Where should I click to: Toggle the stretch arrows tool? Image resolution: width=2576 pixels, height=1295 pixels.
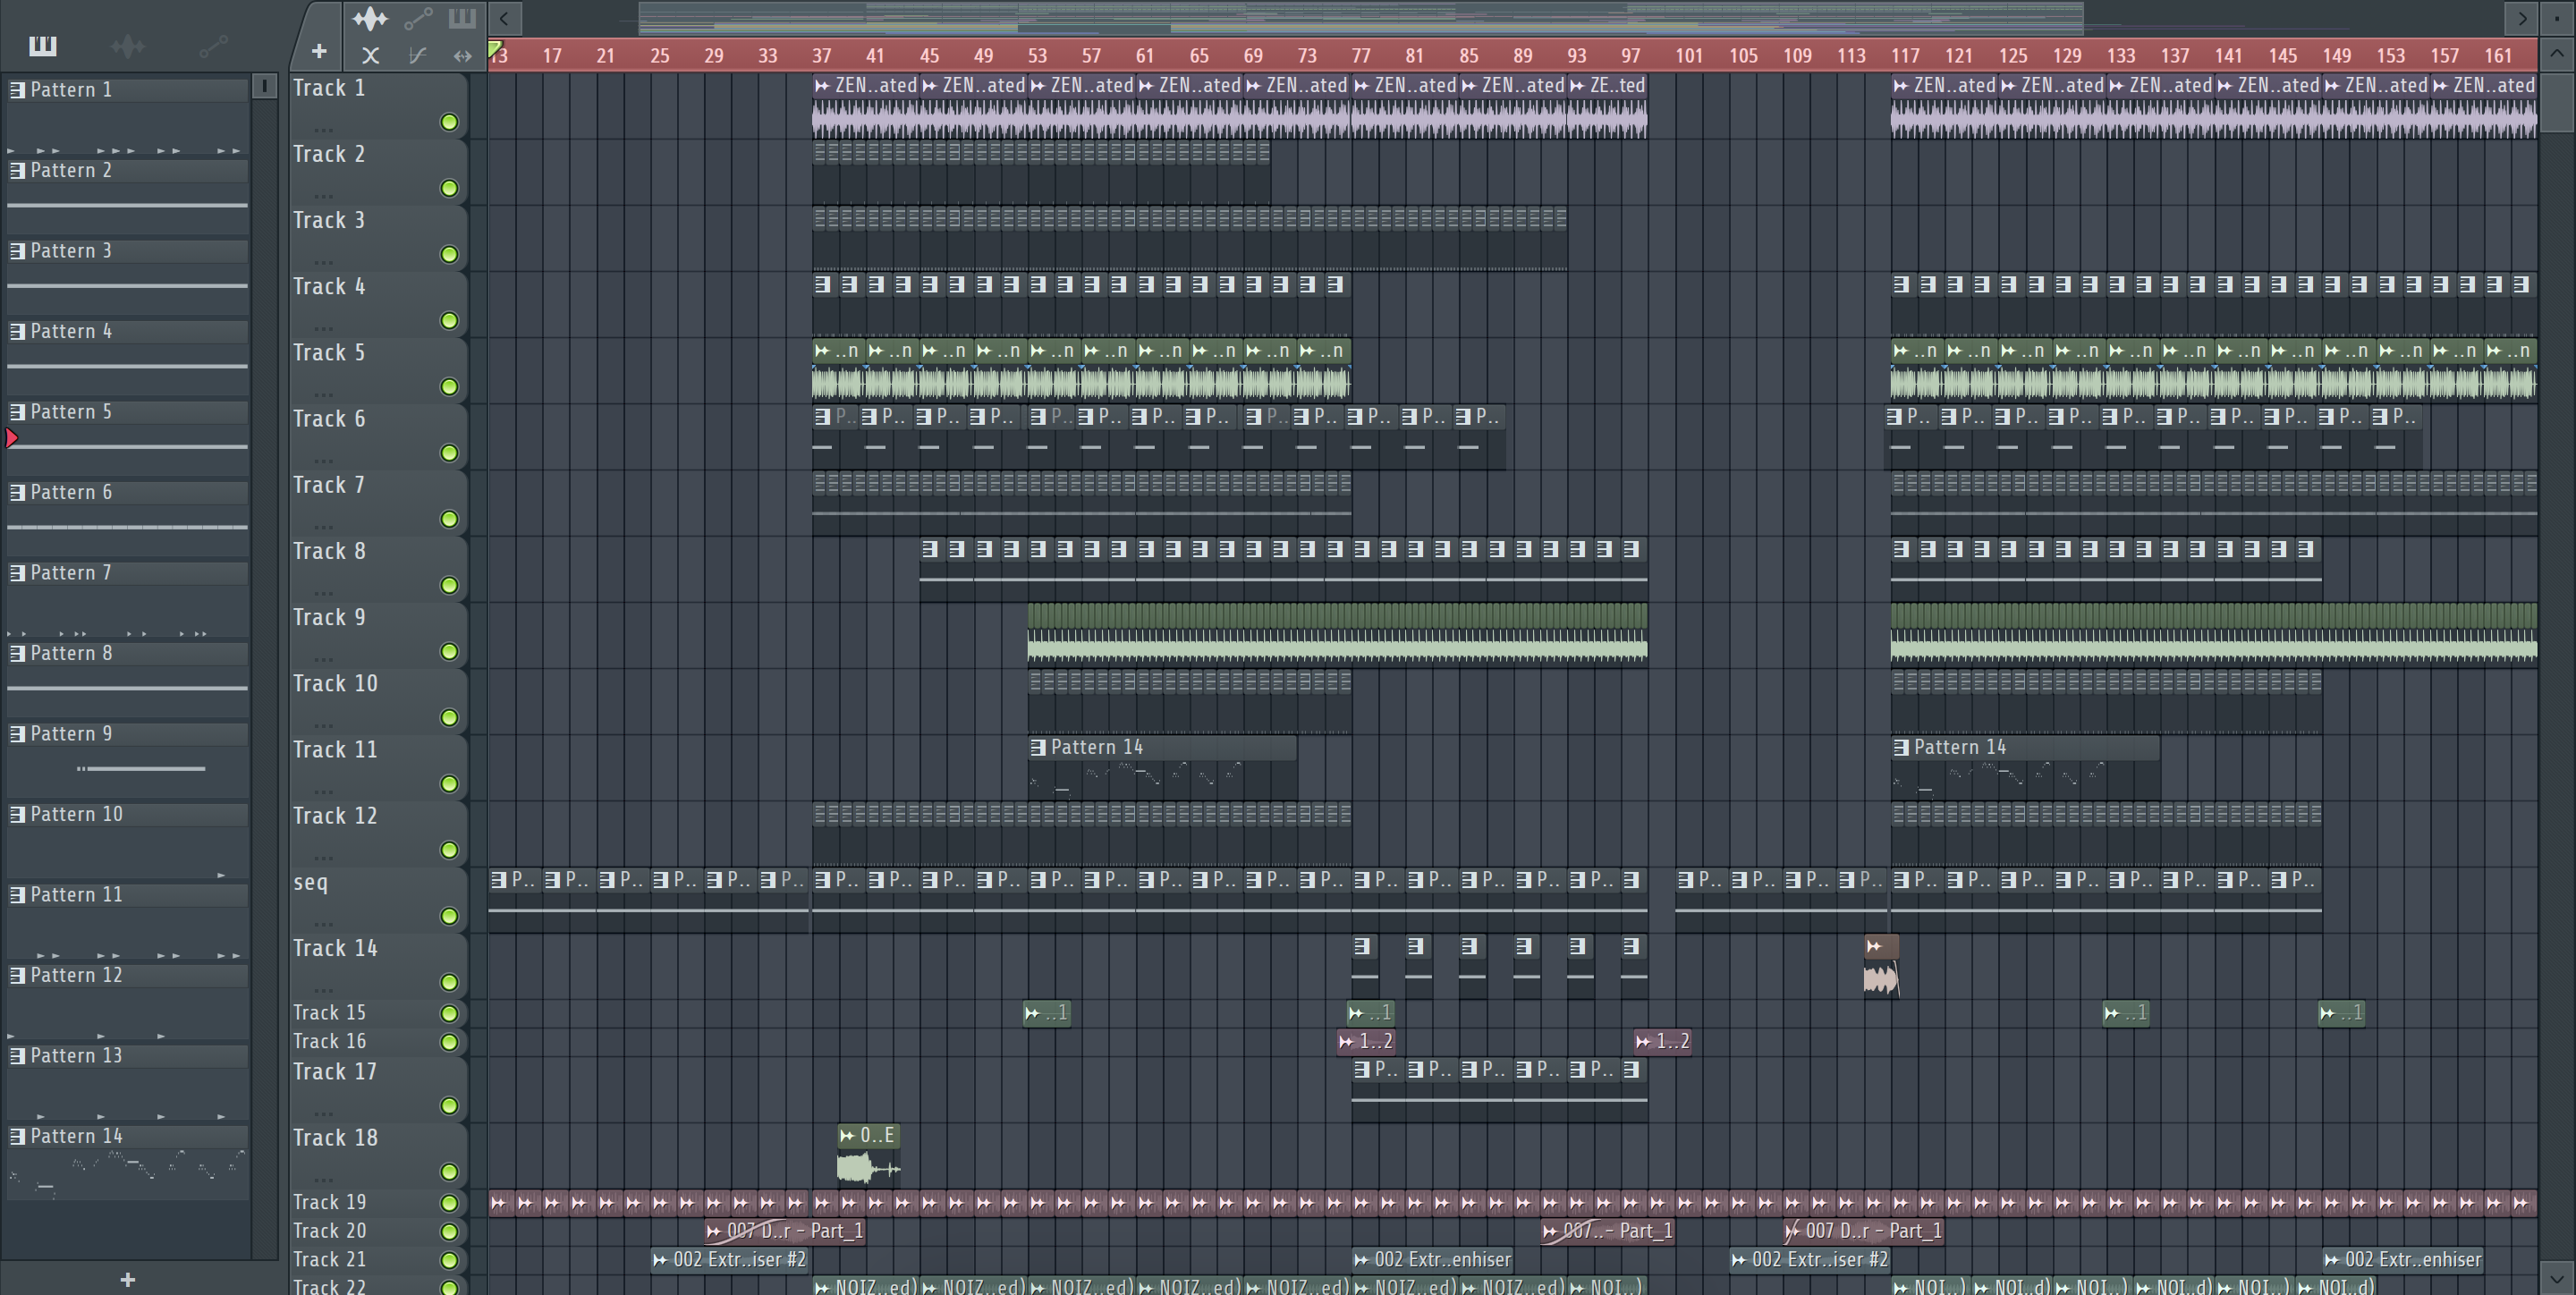462,55
